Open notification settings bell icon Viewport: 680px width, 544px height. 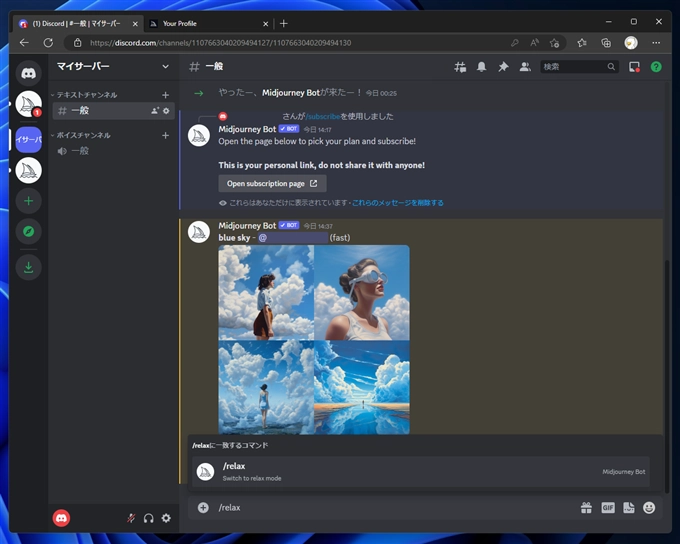(481, 67)
